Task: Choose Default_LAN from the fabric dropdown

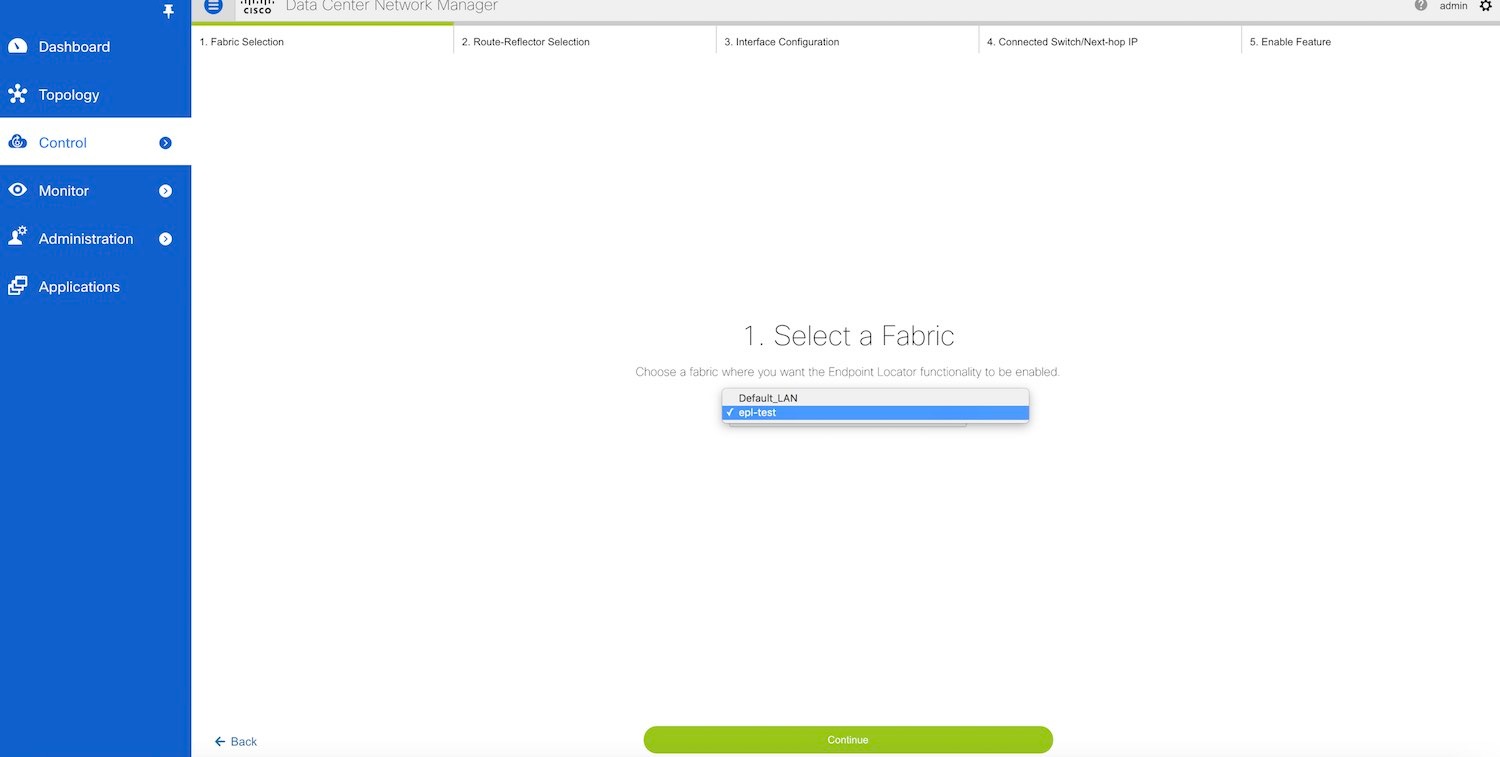Action: [x=875, y=398]
